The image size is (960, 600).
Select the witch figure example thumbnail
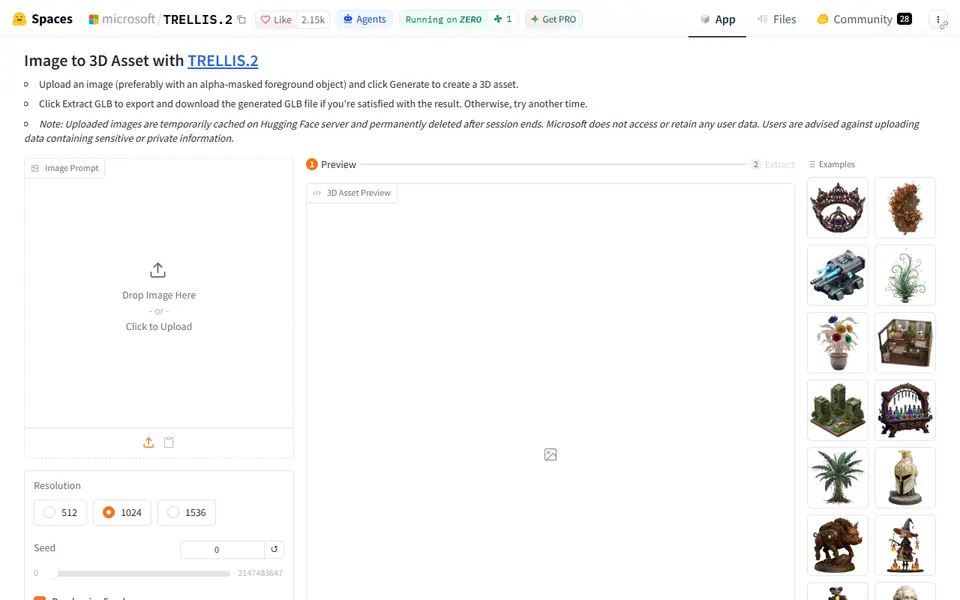(905, 545)
